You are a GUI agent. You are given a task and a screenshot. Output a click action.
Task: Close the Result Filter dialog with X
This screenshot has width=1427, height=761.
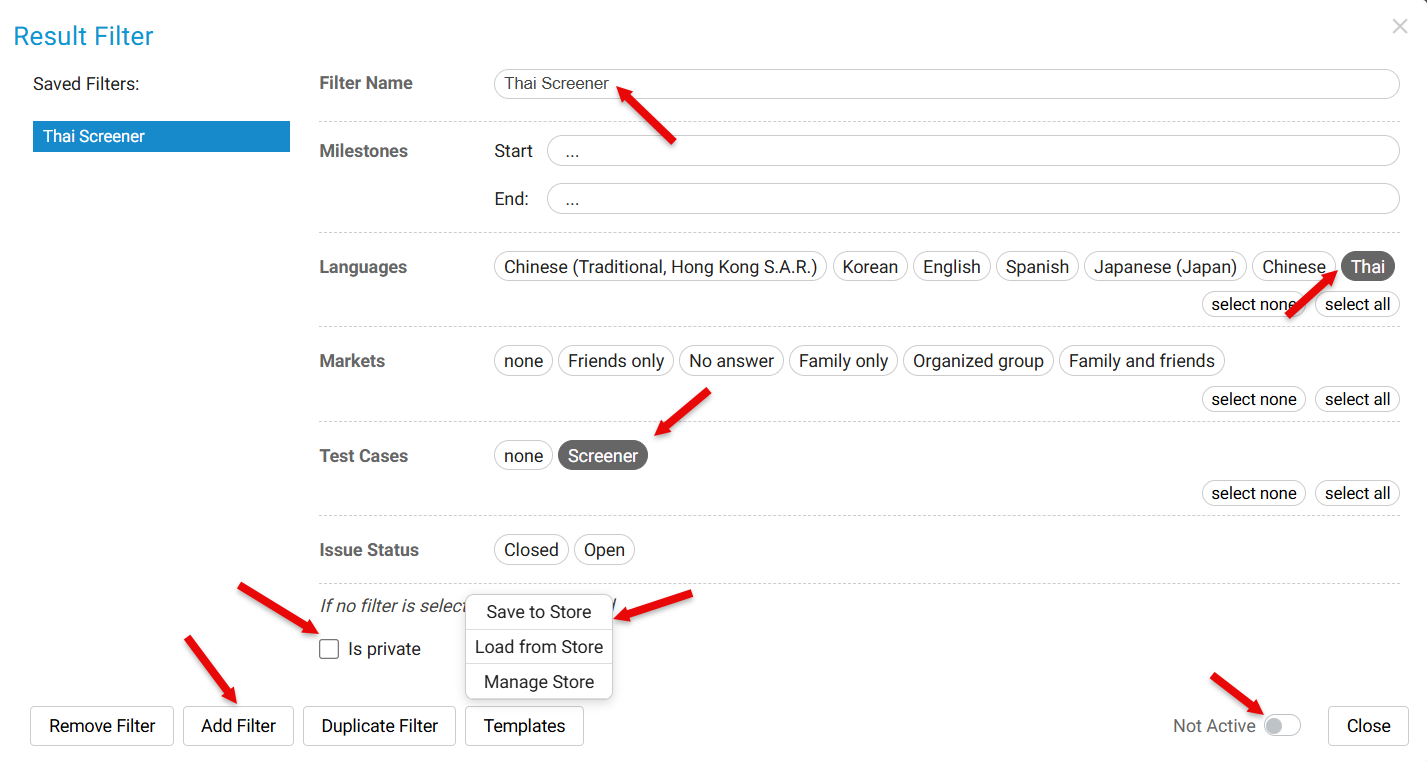click(1399, 27)
